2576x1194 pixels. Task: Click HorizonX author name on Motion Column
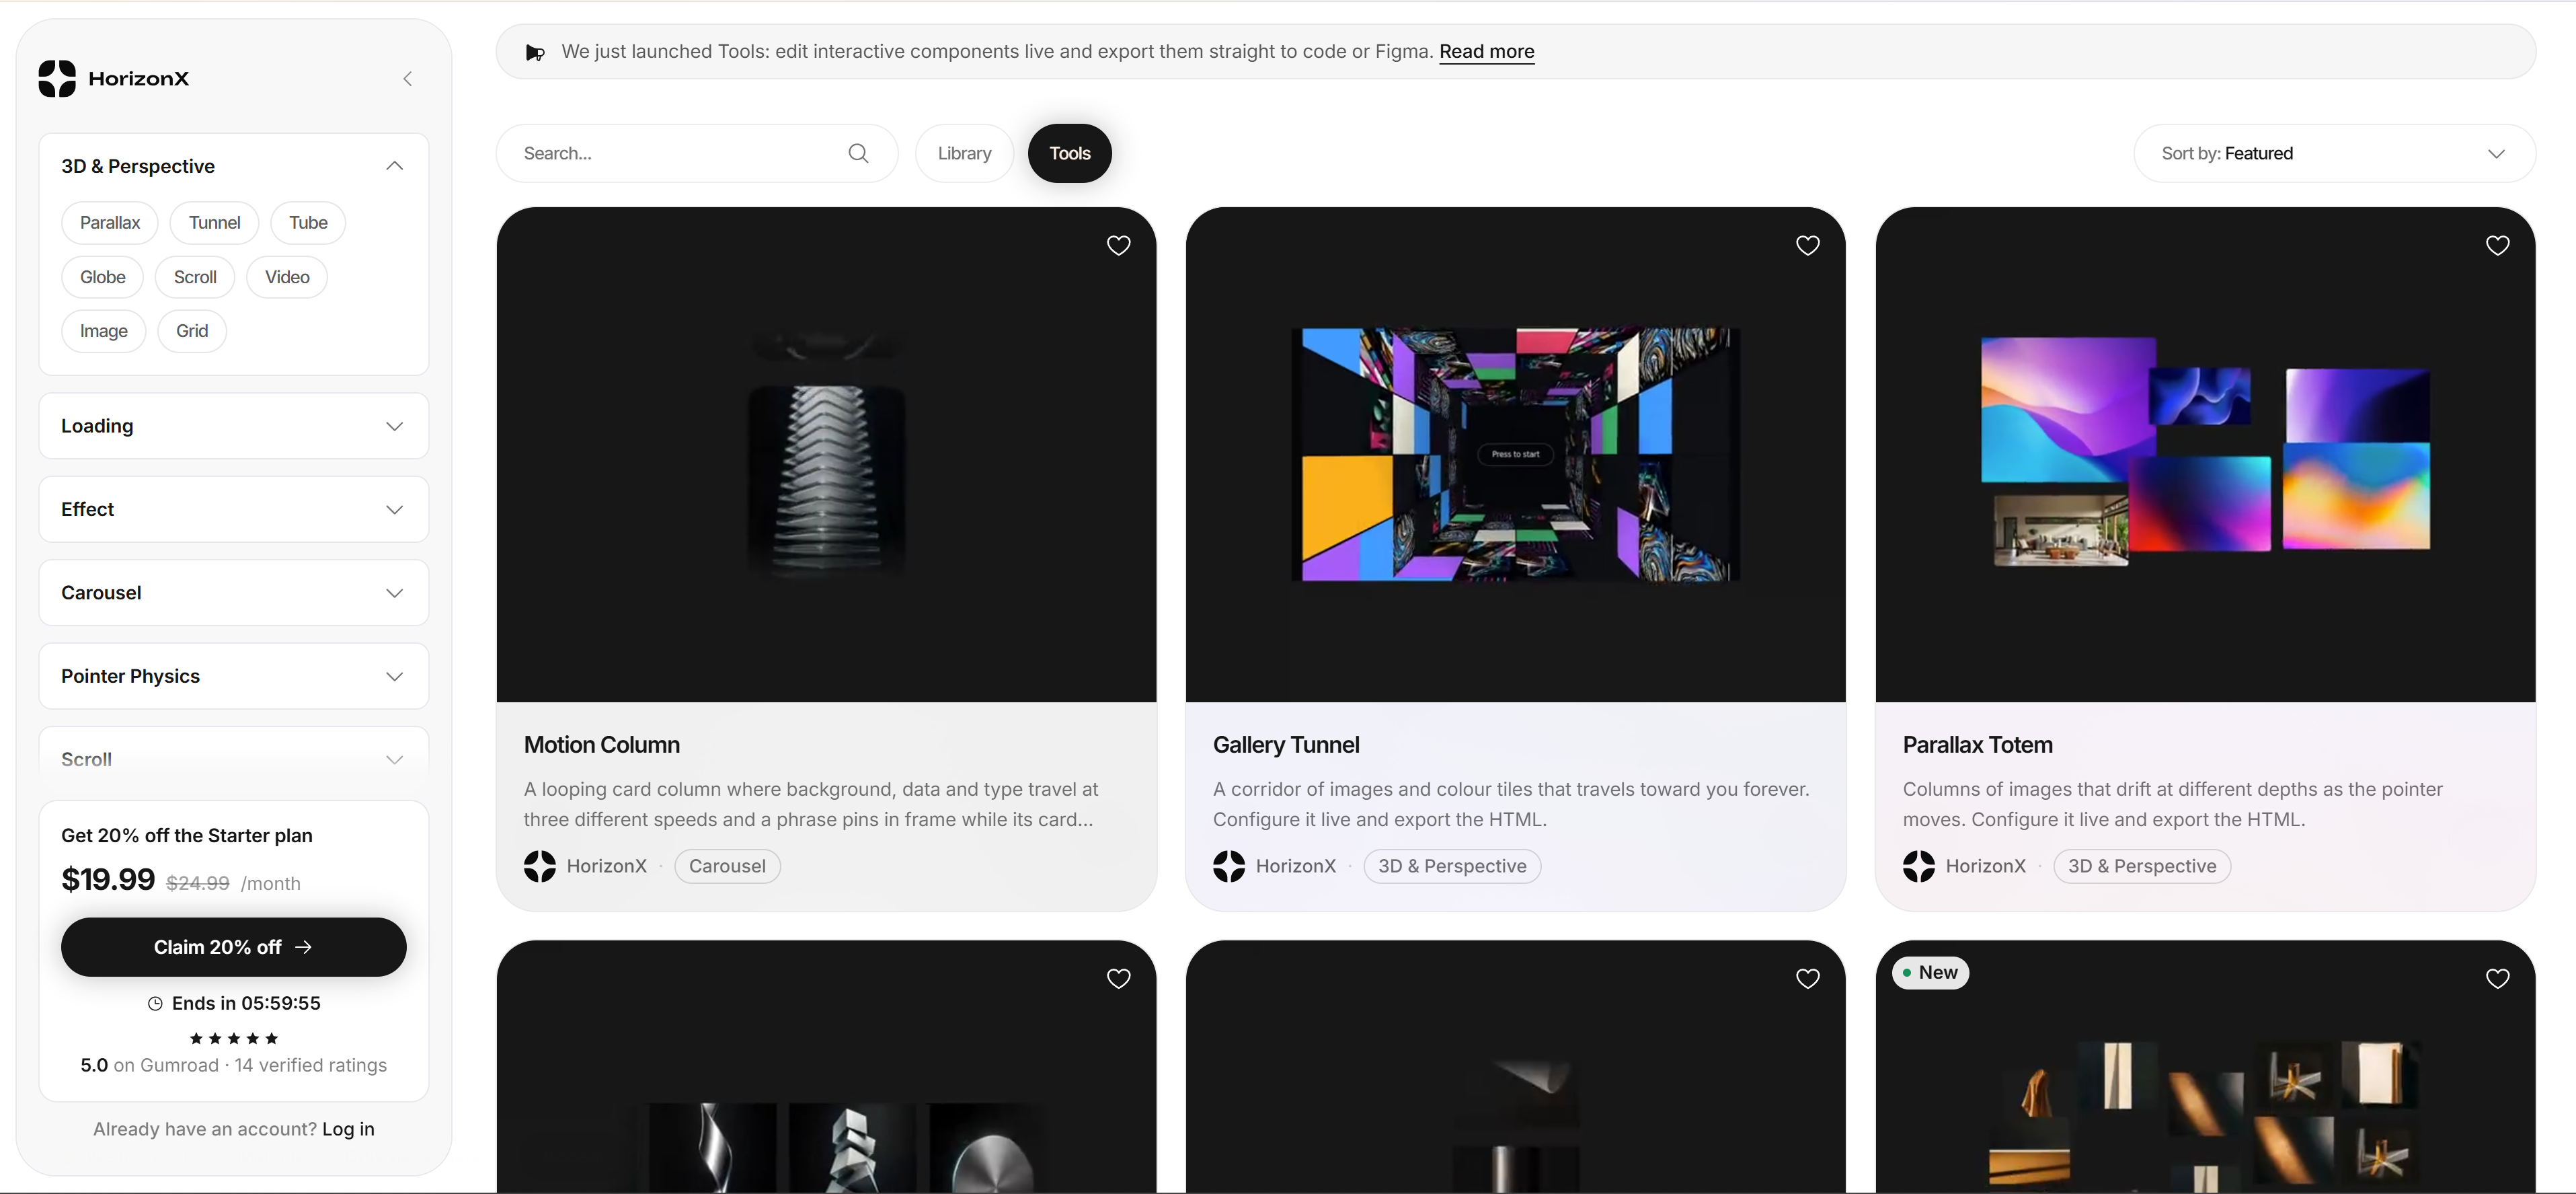tap(607, 866)
